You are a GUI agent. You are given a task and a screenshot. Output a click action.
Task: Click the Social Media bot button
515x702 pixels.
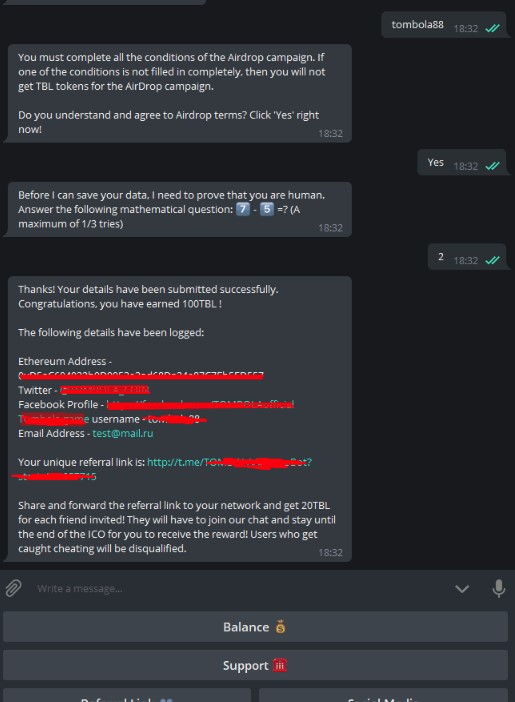(383, 695)
